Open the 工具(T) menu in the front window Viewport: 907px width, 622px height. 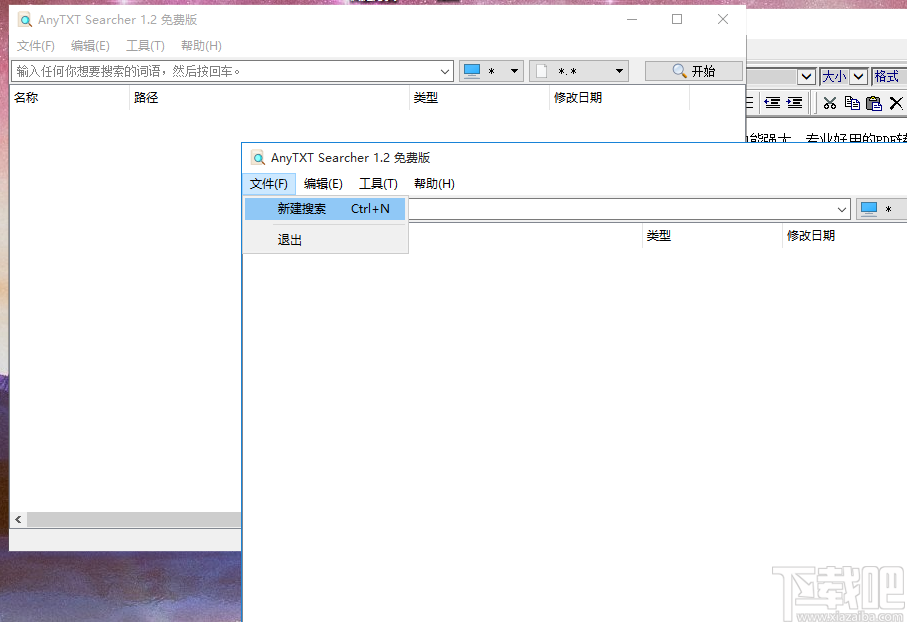(378, 184)
